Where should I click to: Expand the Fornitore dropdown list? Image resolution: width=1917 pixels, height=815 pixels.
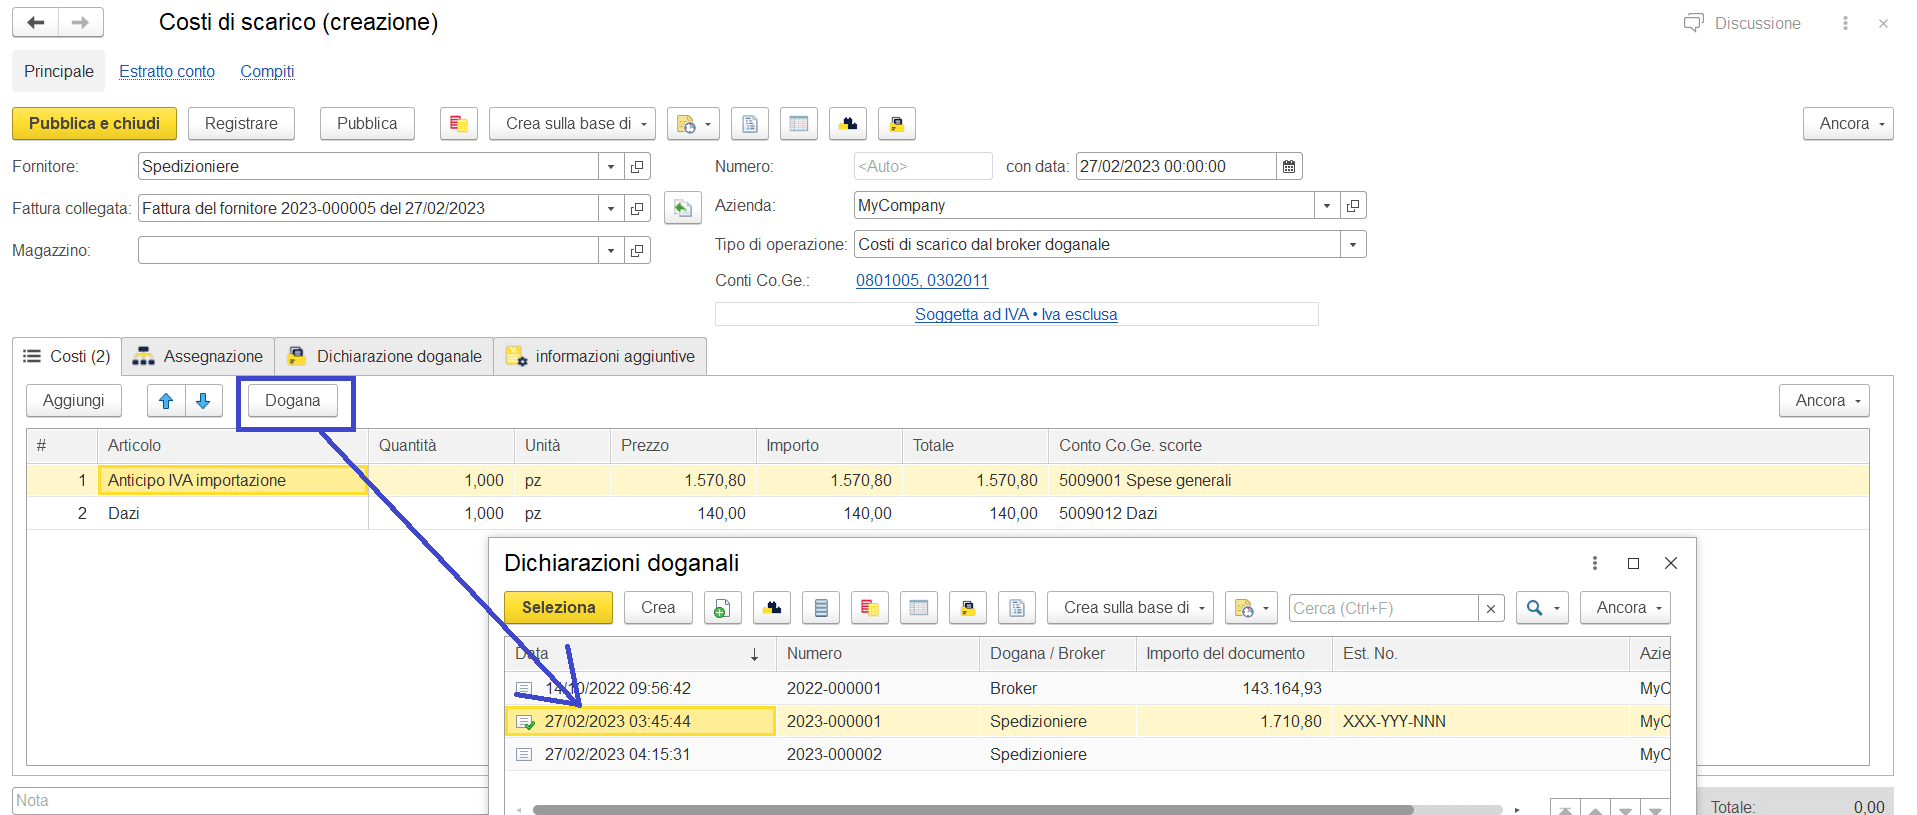point(611,167)
